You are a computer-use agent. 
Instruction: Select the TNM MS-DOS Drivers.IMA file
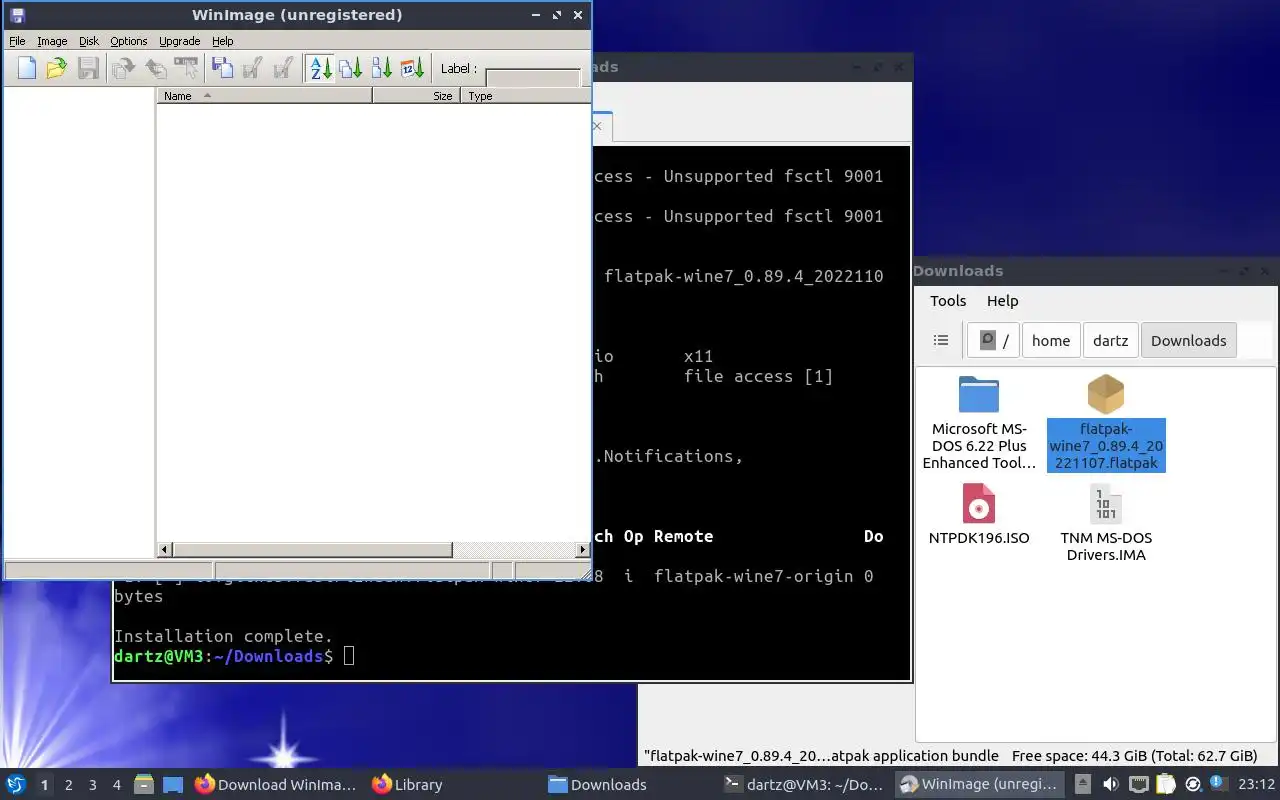1106,522
